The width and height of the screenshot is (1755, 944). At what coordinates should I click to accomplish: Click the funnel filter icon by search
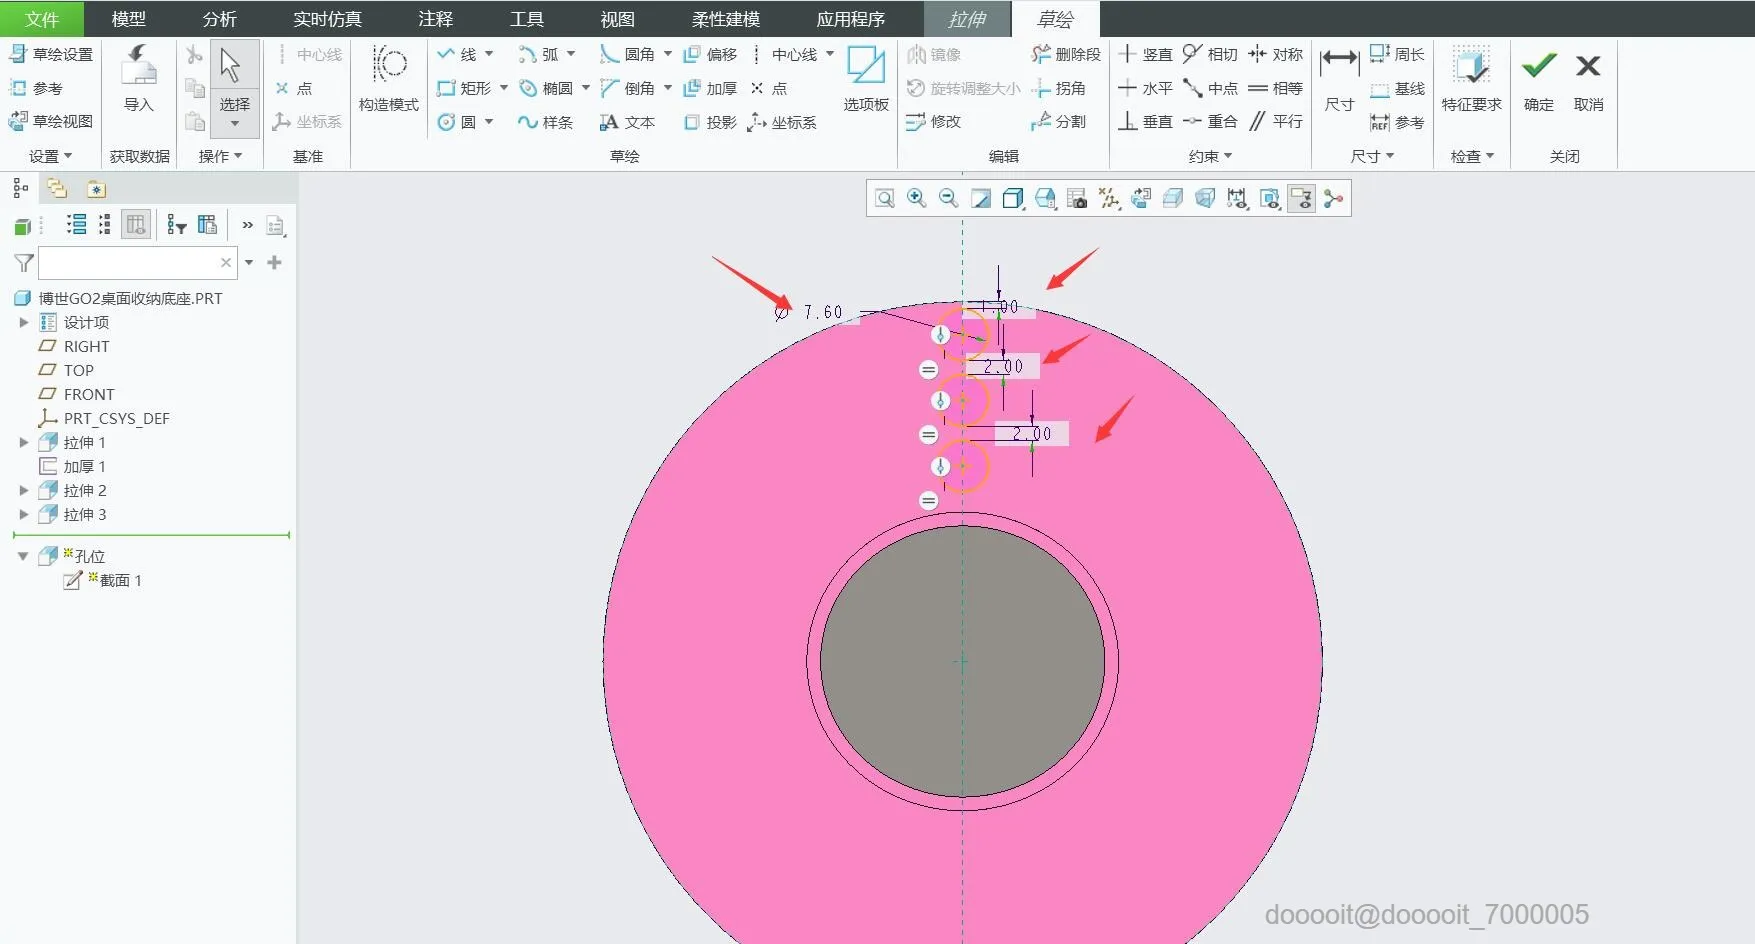[24, 263]
